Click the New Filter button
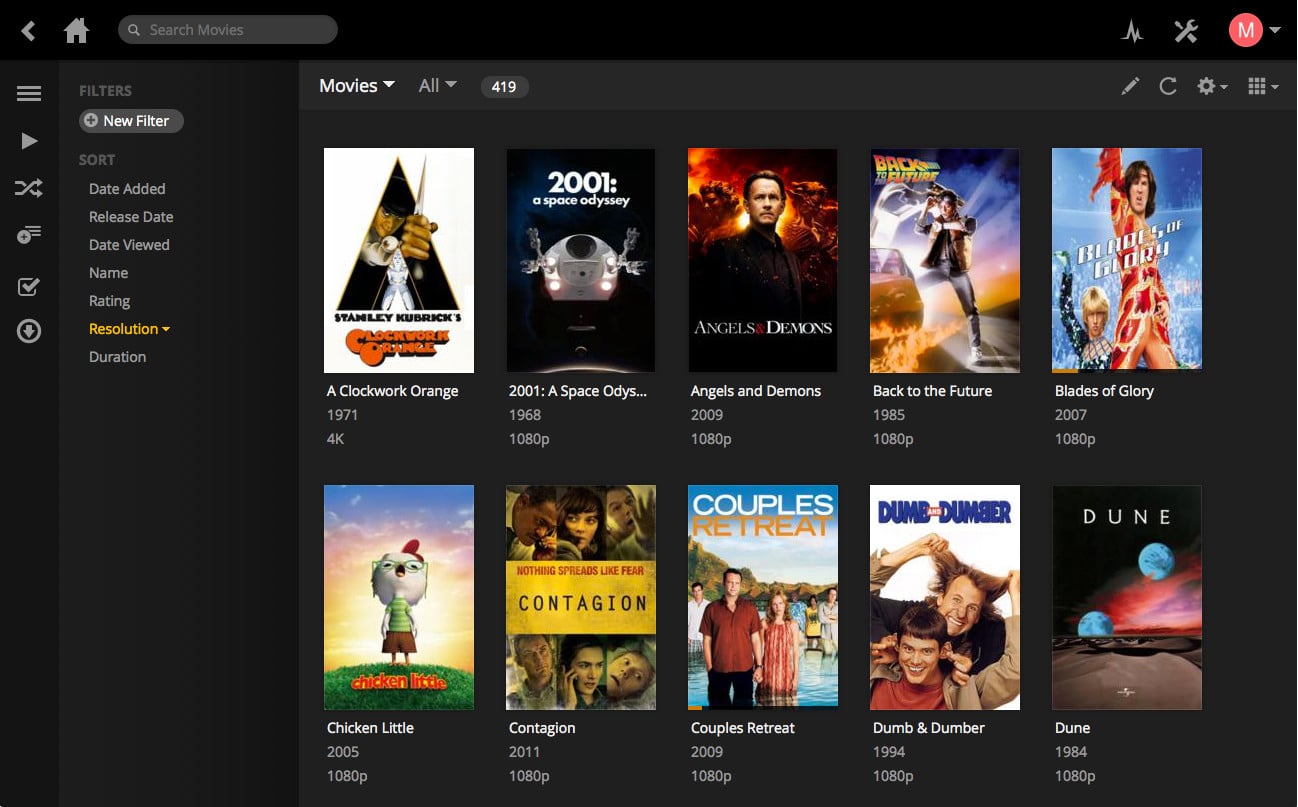The width and height of the screenshot is (1298, 807). pos(131,121)
